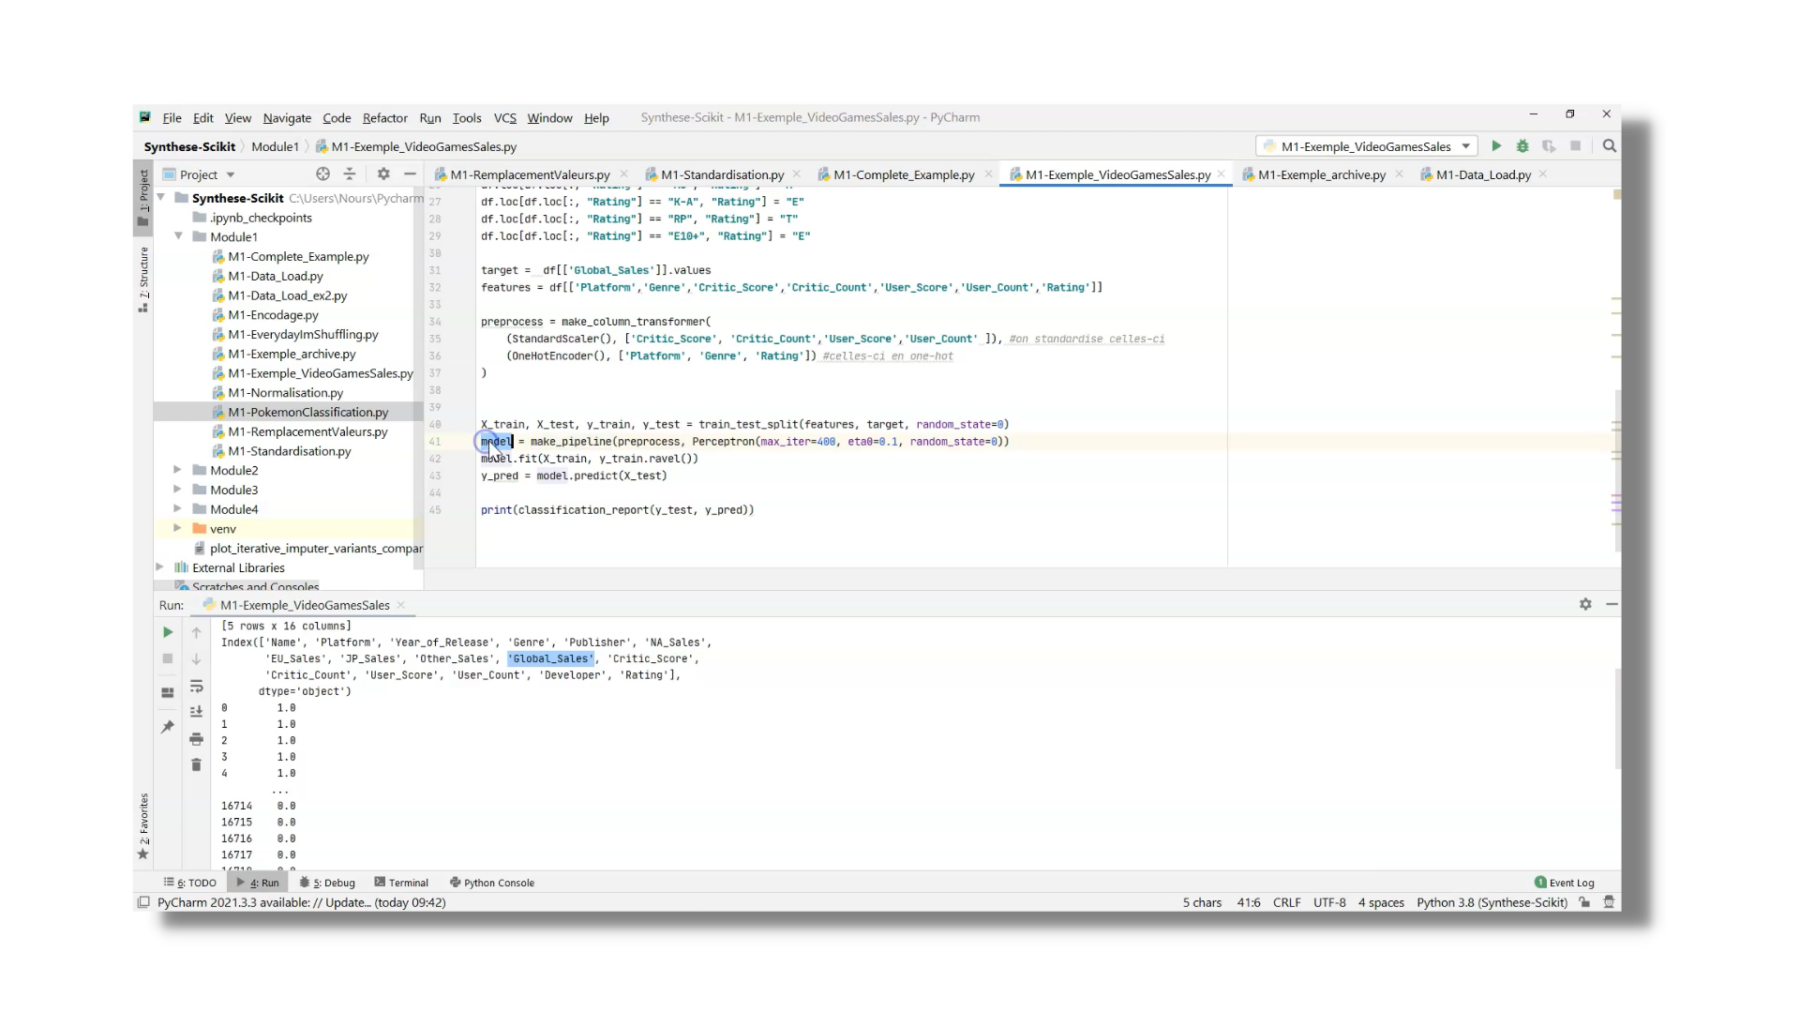Open the VCS menu

[x=505, y=118]
